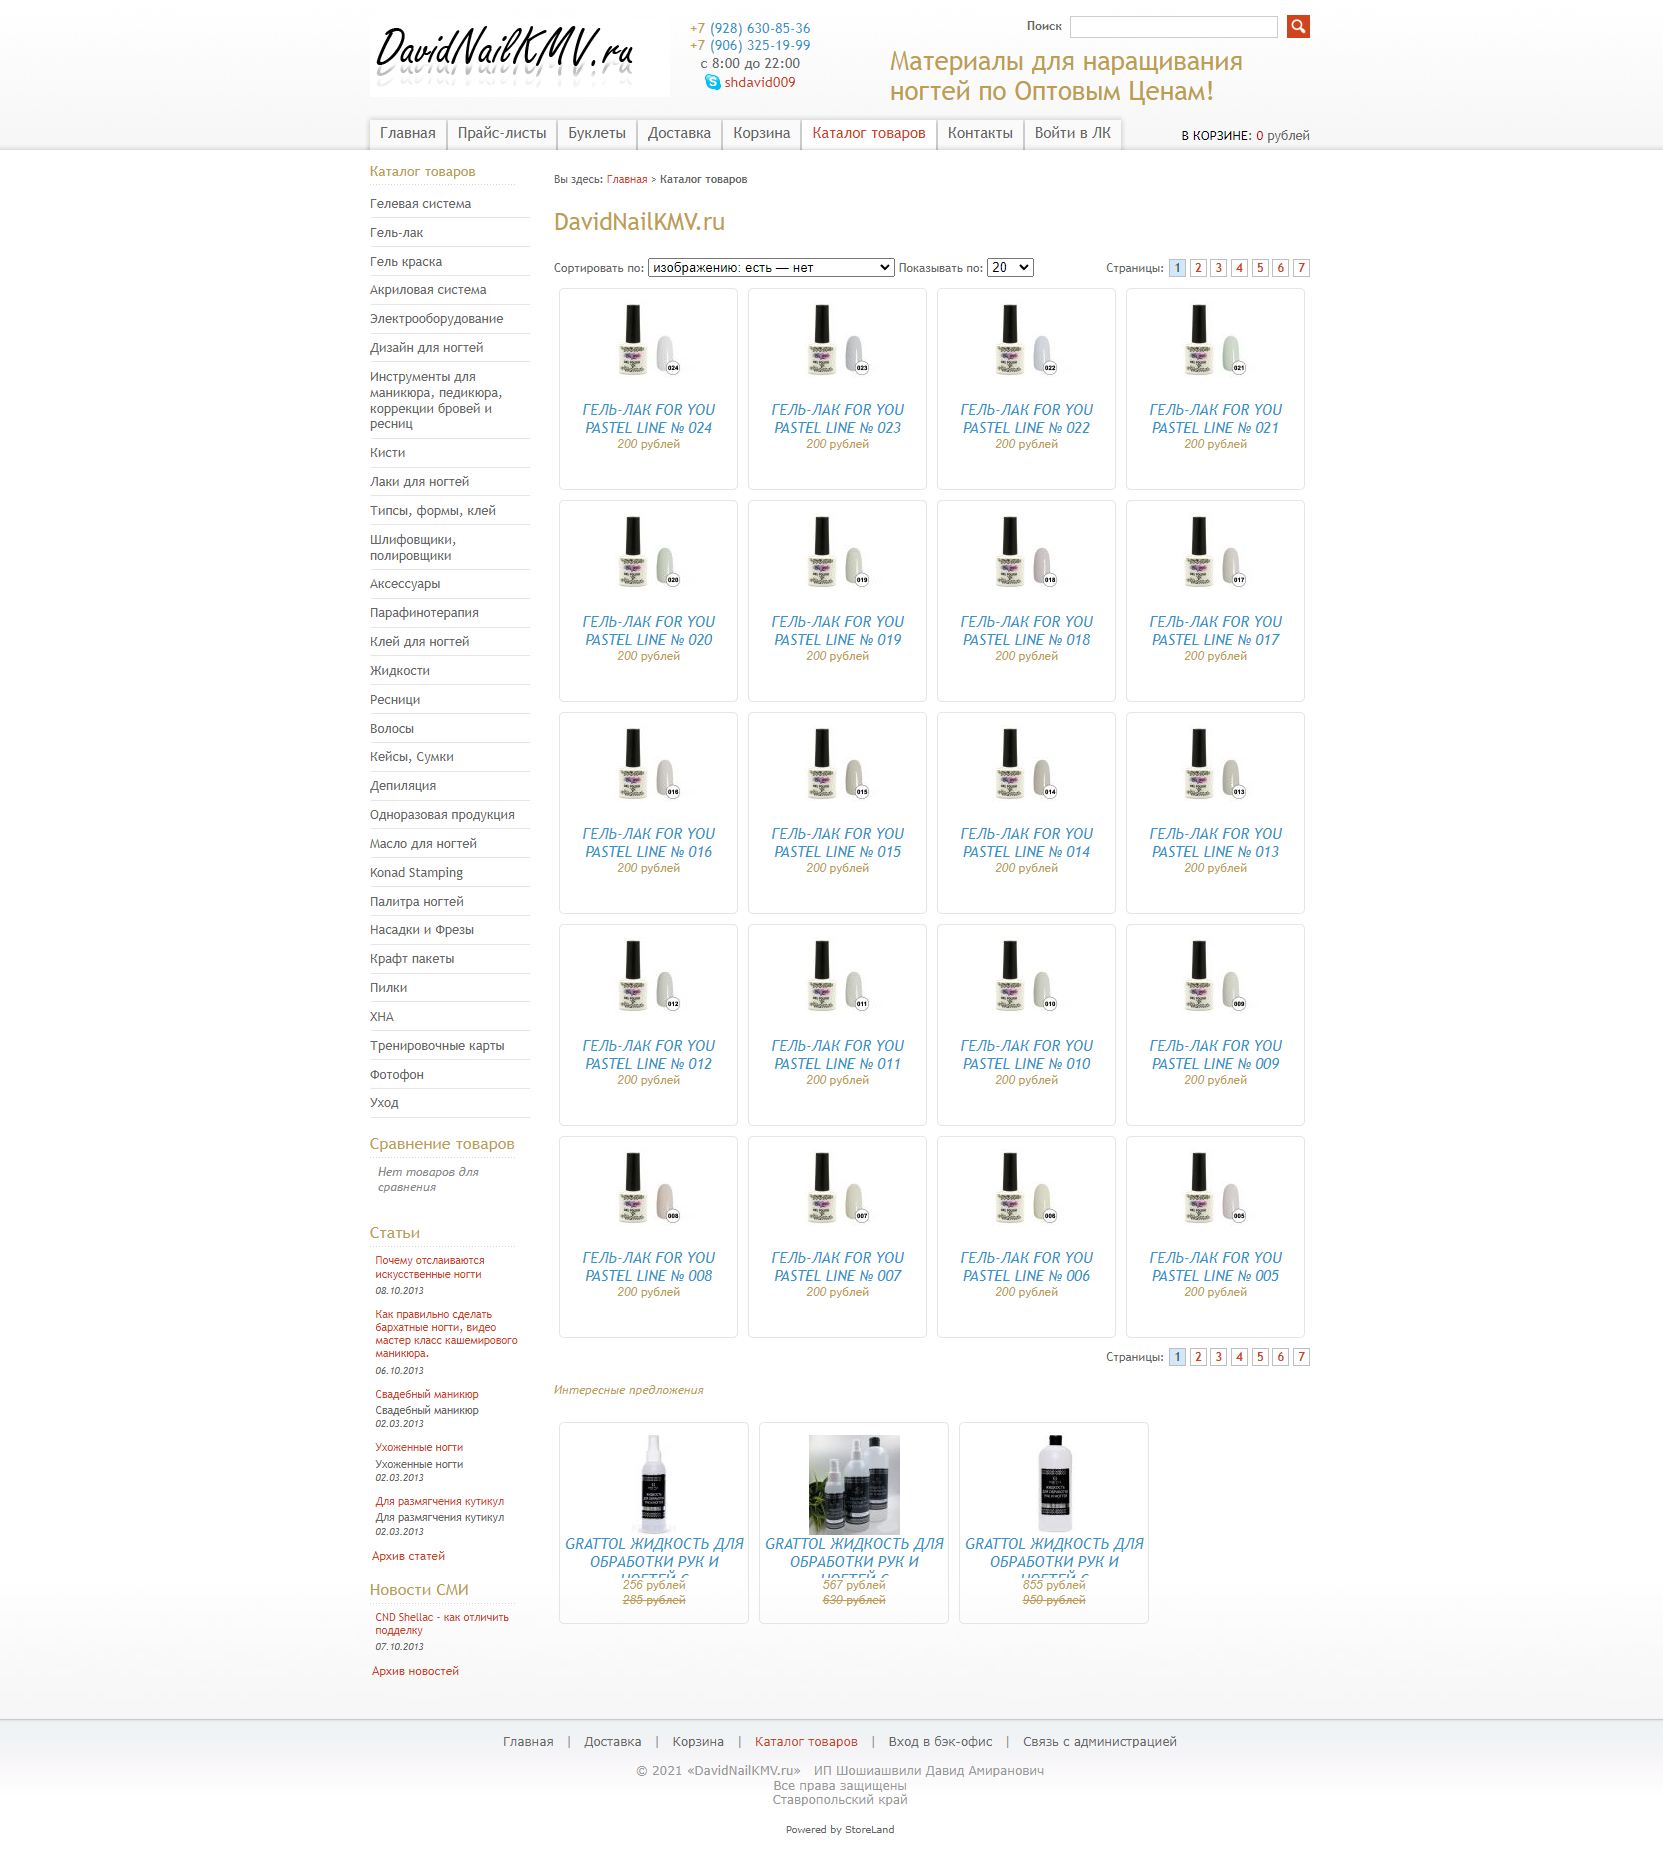Open the sort order dropdown
Image resolution: width=1663 pixels, height=1859 pixels.
pos(771,268)
